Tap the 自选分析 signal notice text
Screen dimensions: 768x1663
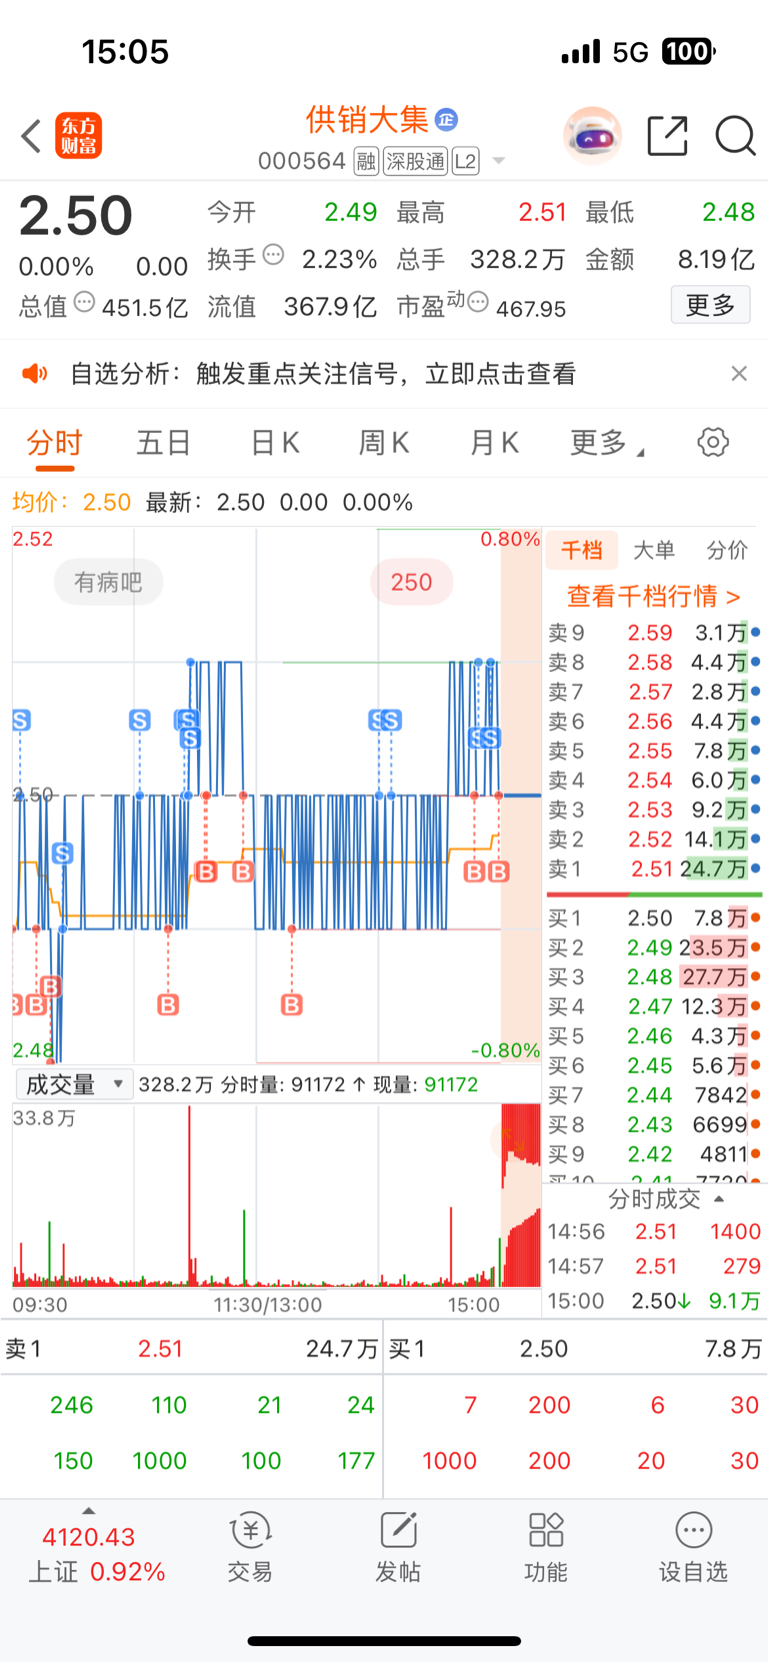click(x=323, y=374)
